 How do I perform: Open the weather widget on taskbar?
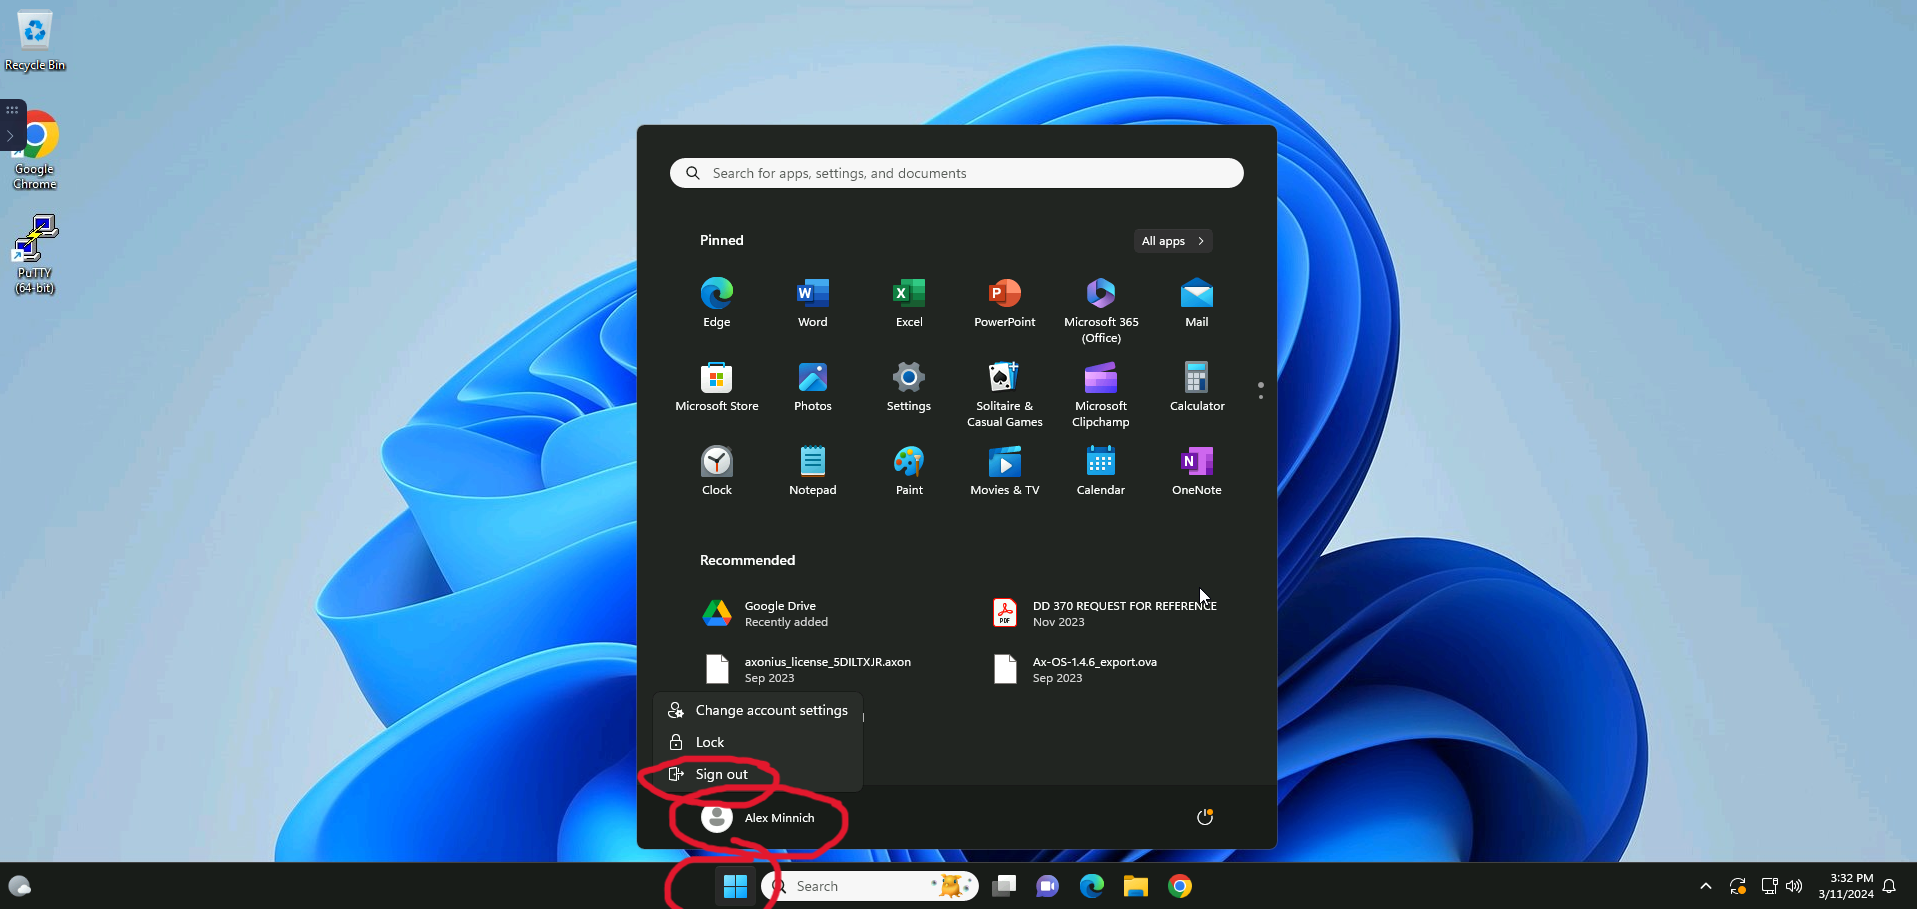pos(20,886)
